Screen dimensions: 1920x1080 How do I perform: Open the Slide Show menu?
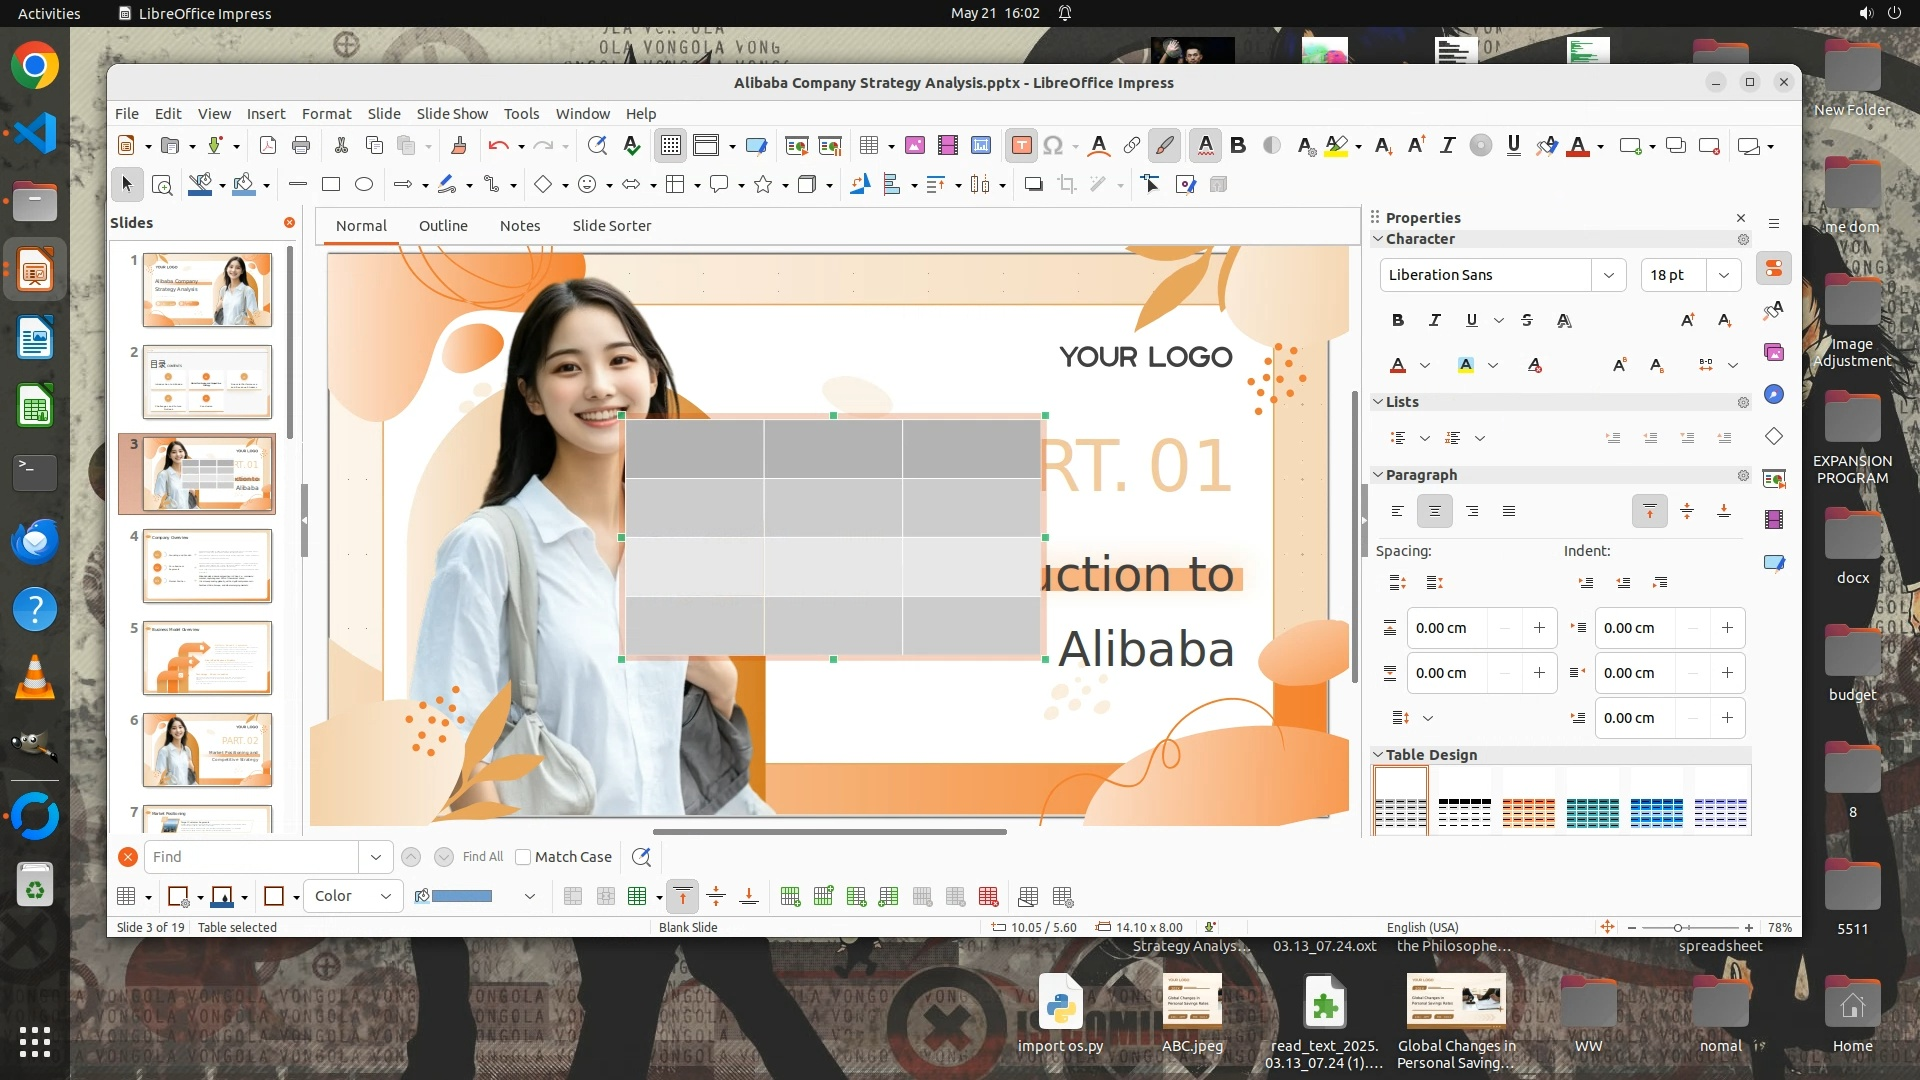(x=452, y=114)
